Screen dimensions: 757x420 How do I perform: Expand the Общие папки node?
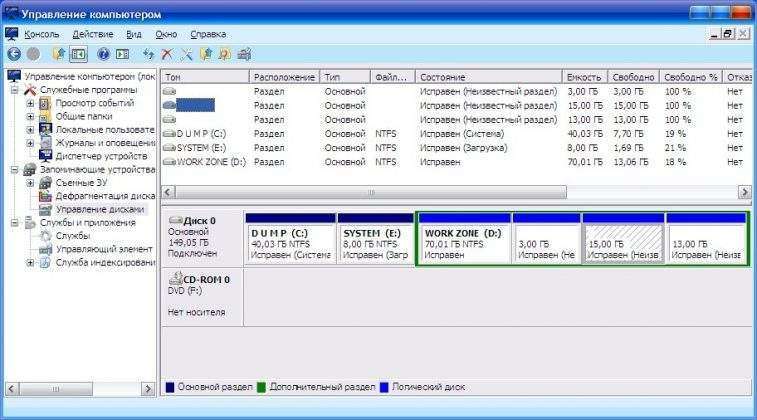pyautogui.click(x=30, y=116)
